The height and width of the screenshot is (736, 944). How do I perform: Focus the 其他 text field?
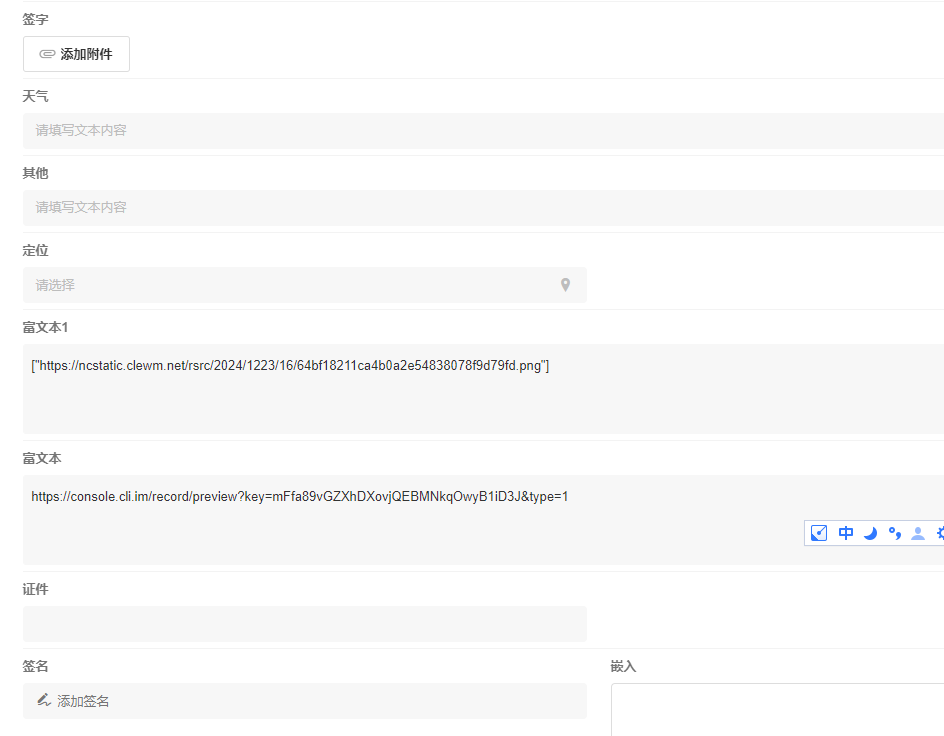(480, 207)
